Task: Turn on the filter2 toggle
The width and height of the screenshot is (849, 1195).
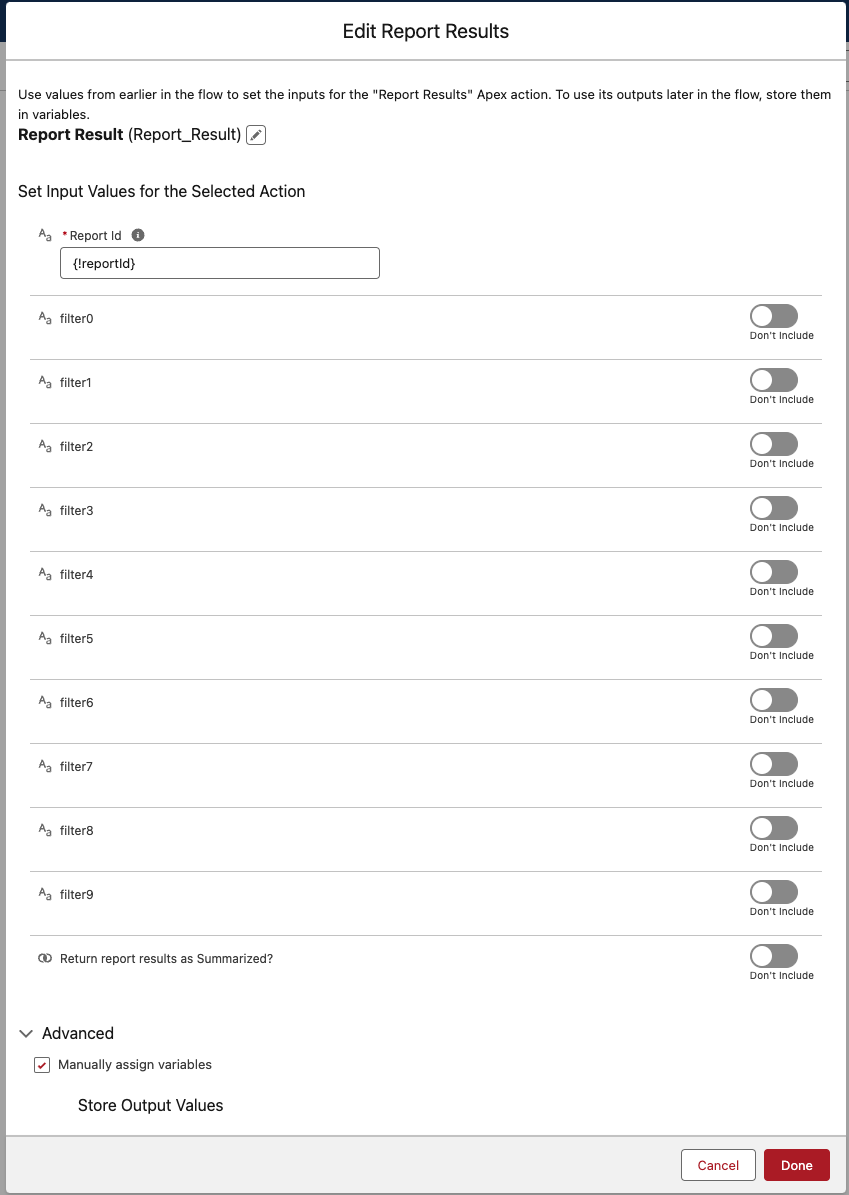Action: (x=774, y=444)
